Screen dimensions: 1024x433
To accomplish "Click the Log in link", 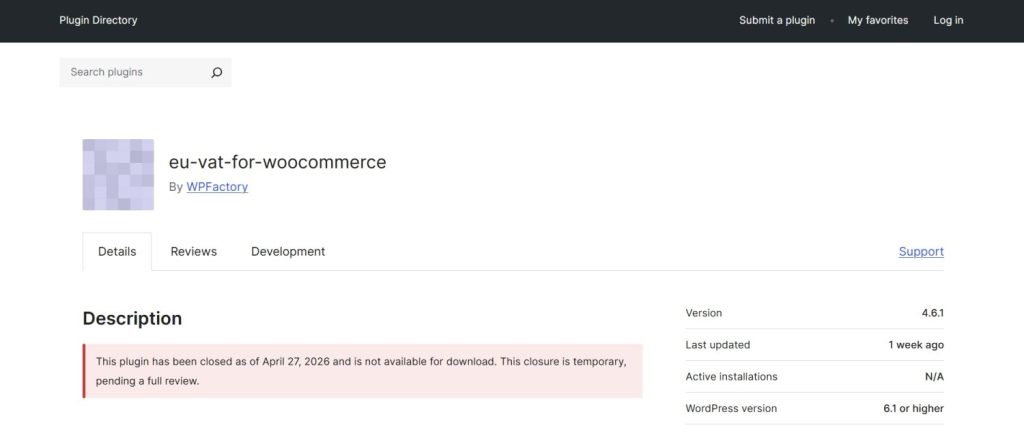I will [x=948, y=20].
